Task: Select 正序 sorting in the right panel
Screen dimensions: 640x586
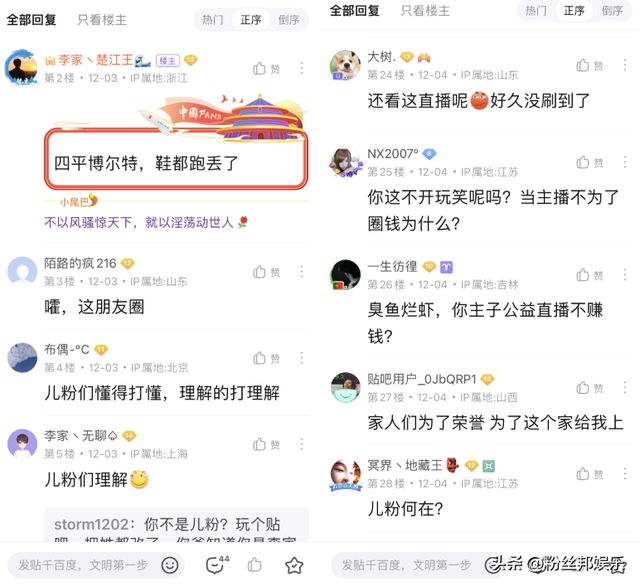Action: click(x=574, y=11)
